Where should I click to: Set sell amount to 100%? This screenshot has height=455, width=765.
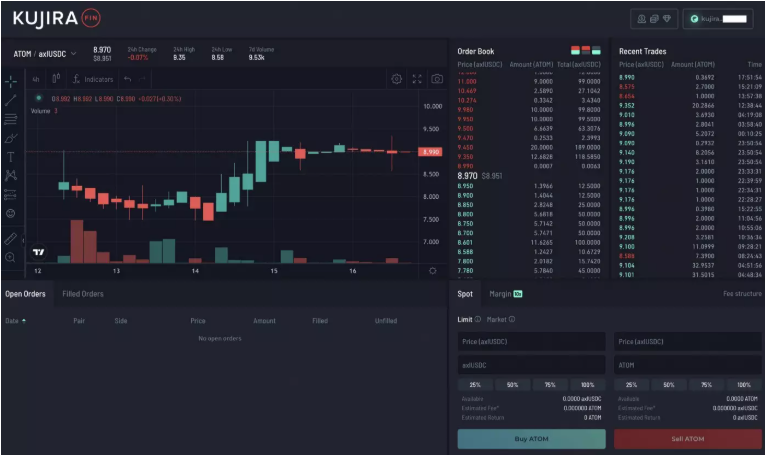pos(744,385)
